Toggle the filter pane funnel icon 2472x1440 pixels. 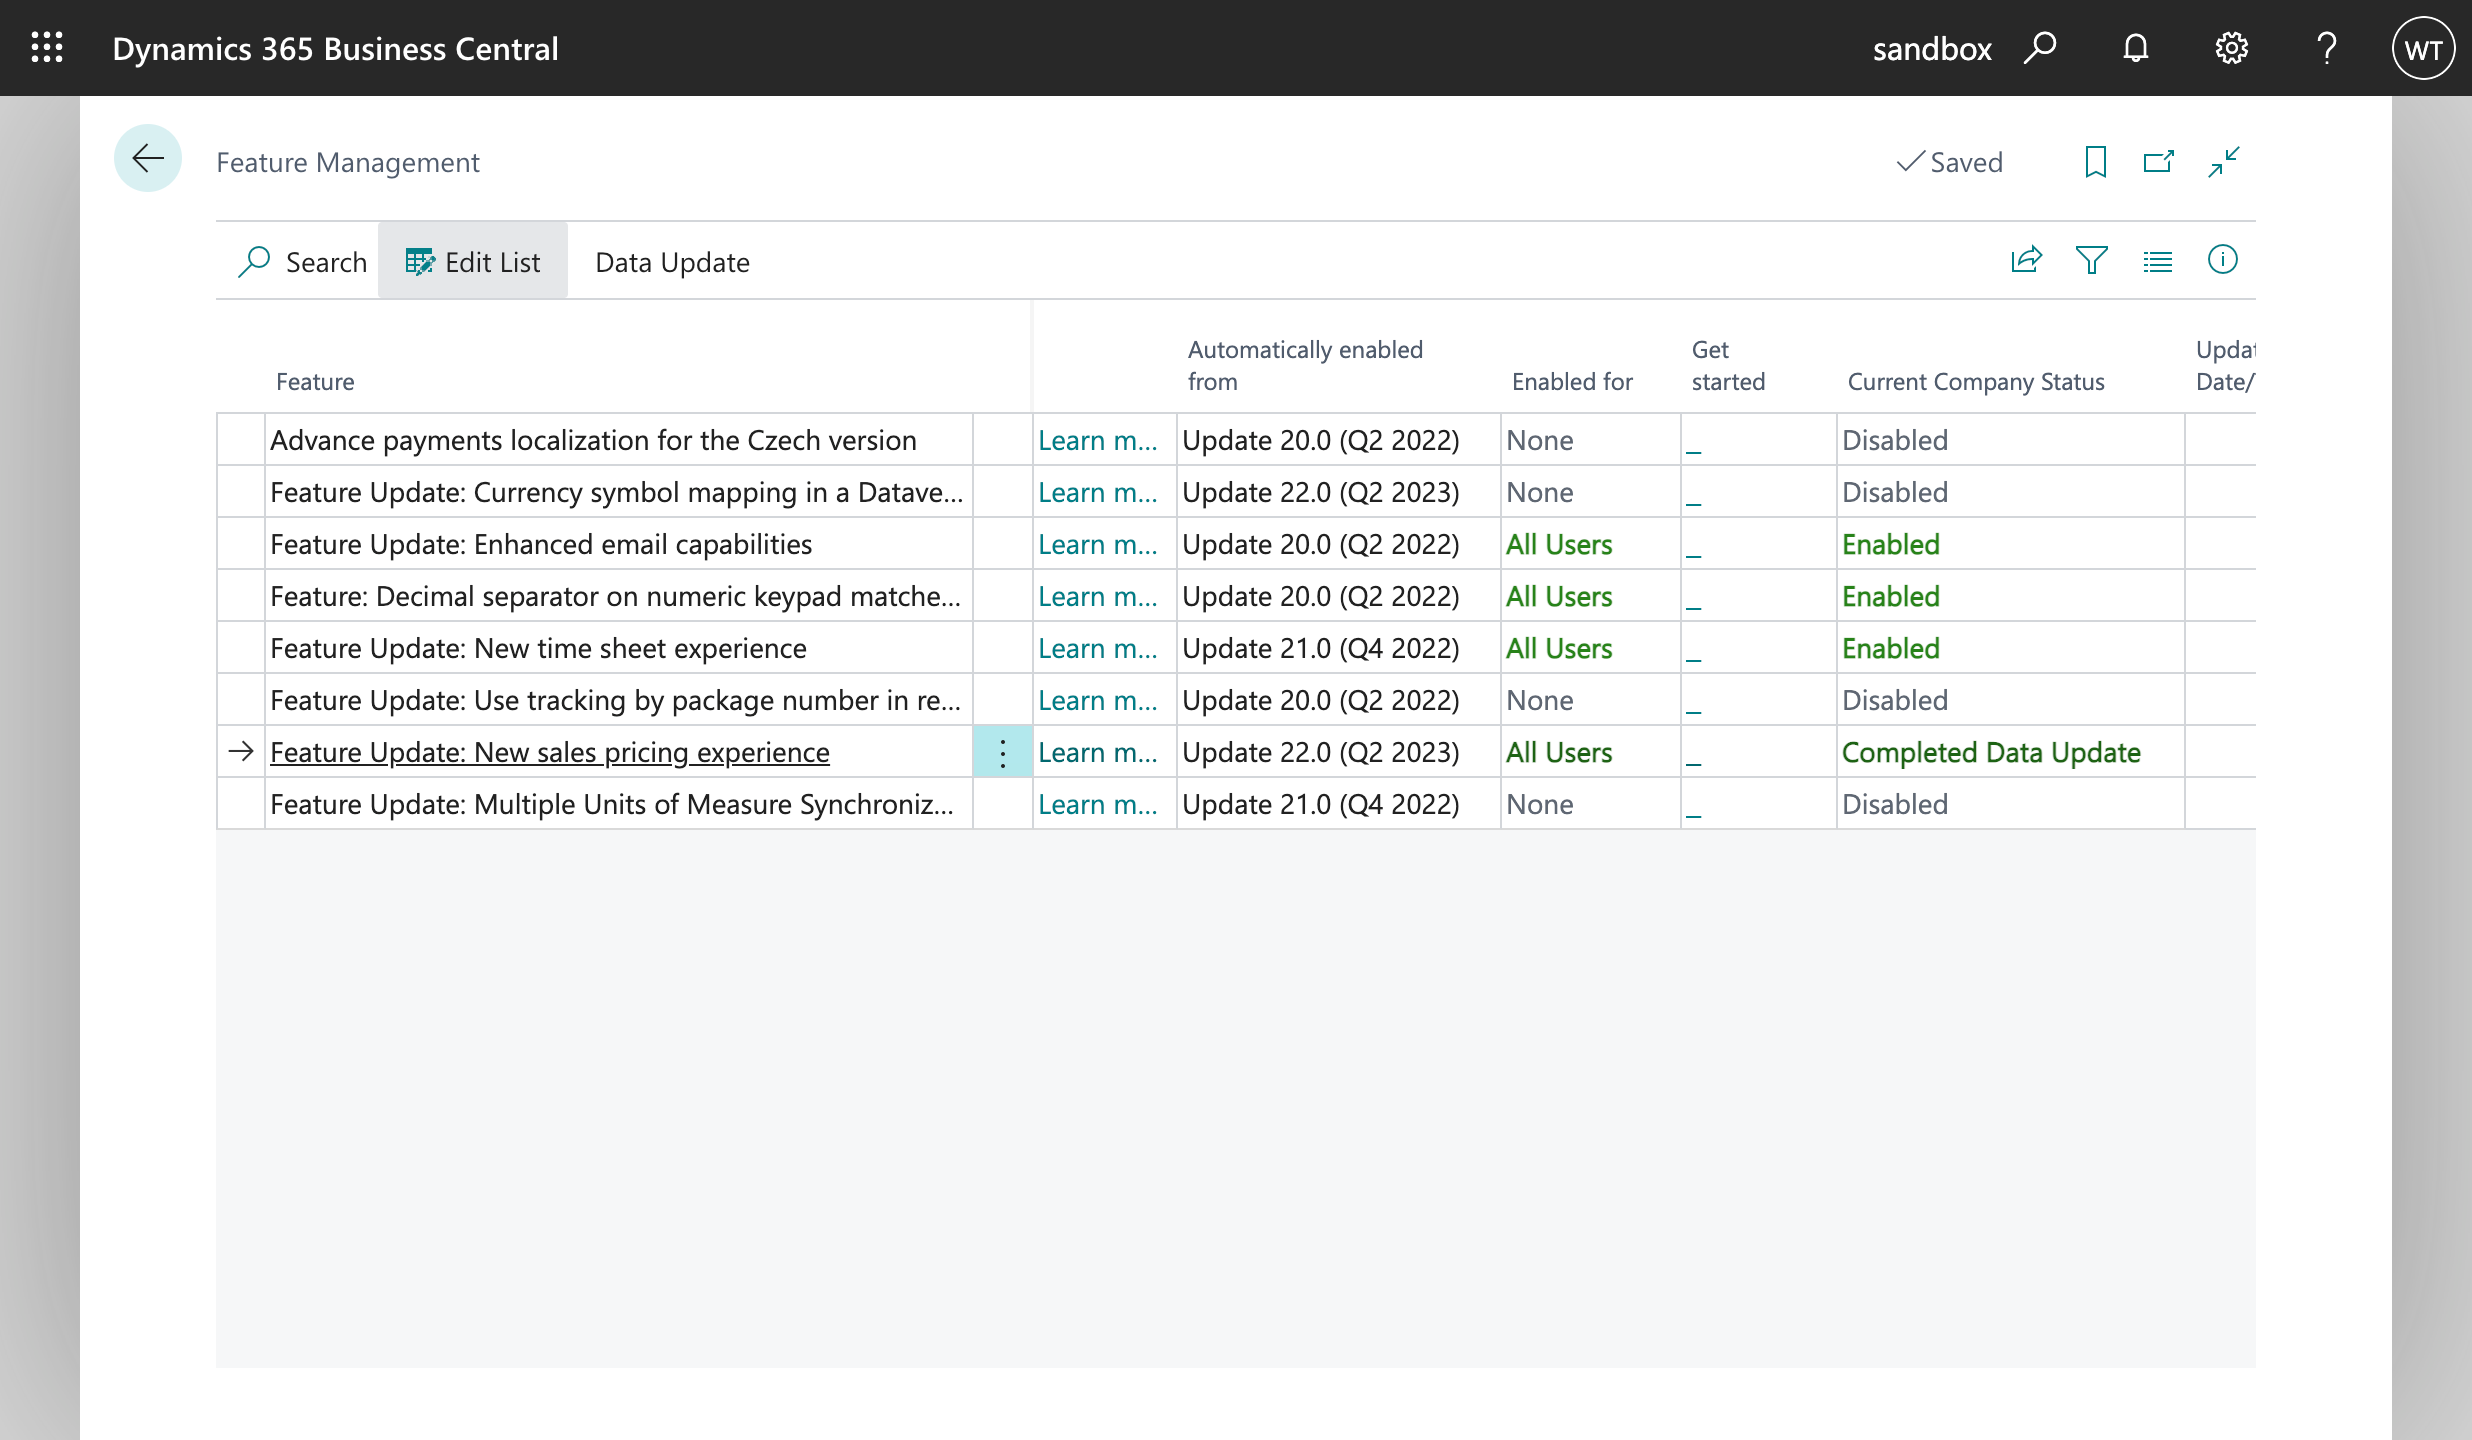[2092, 261]
